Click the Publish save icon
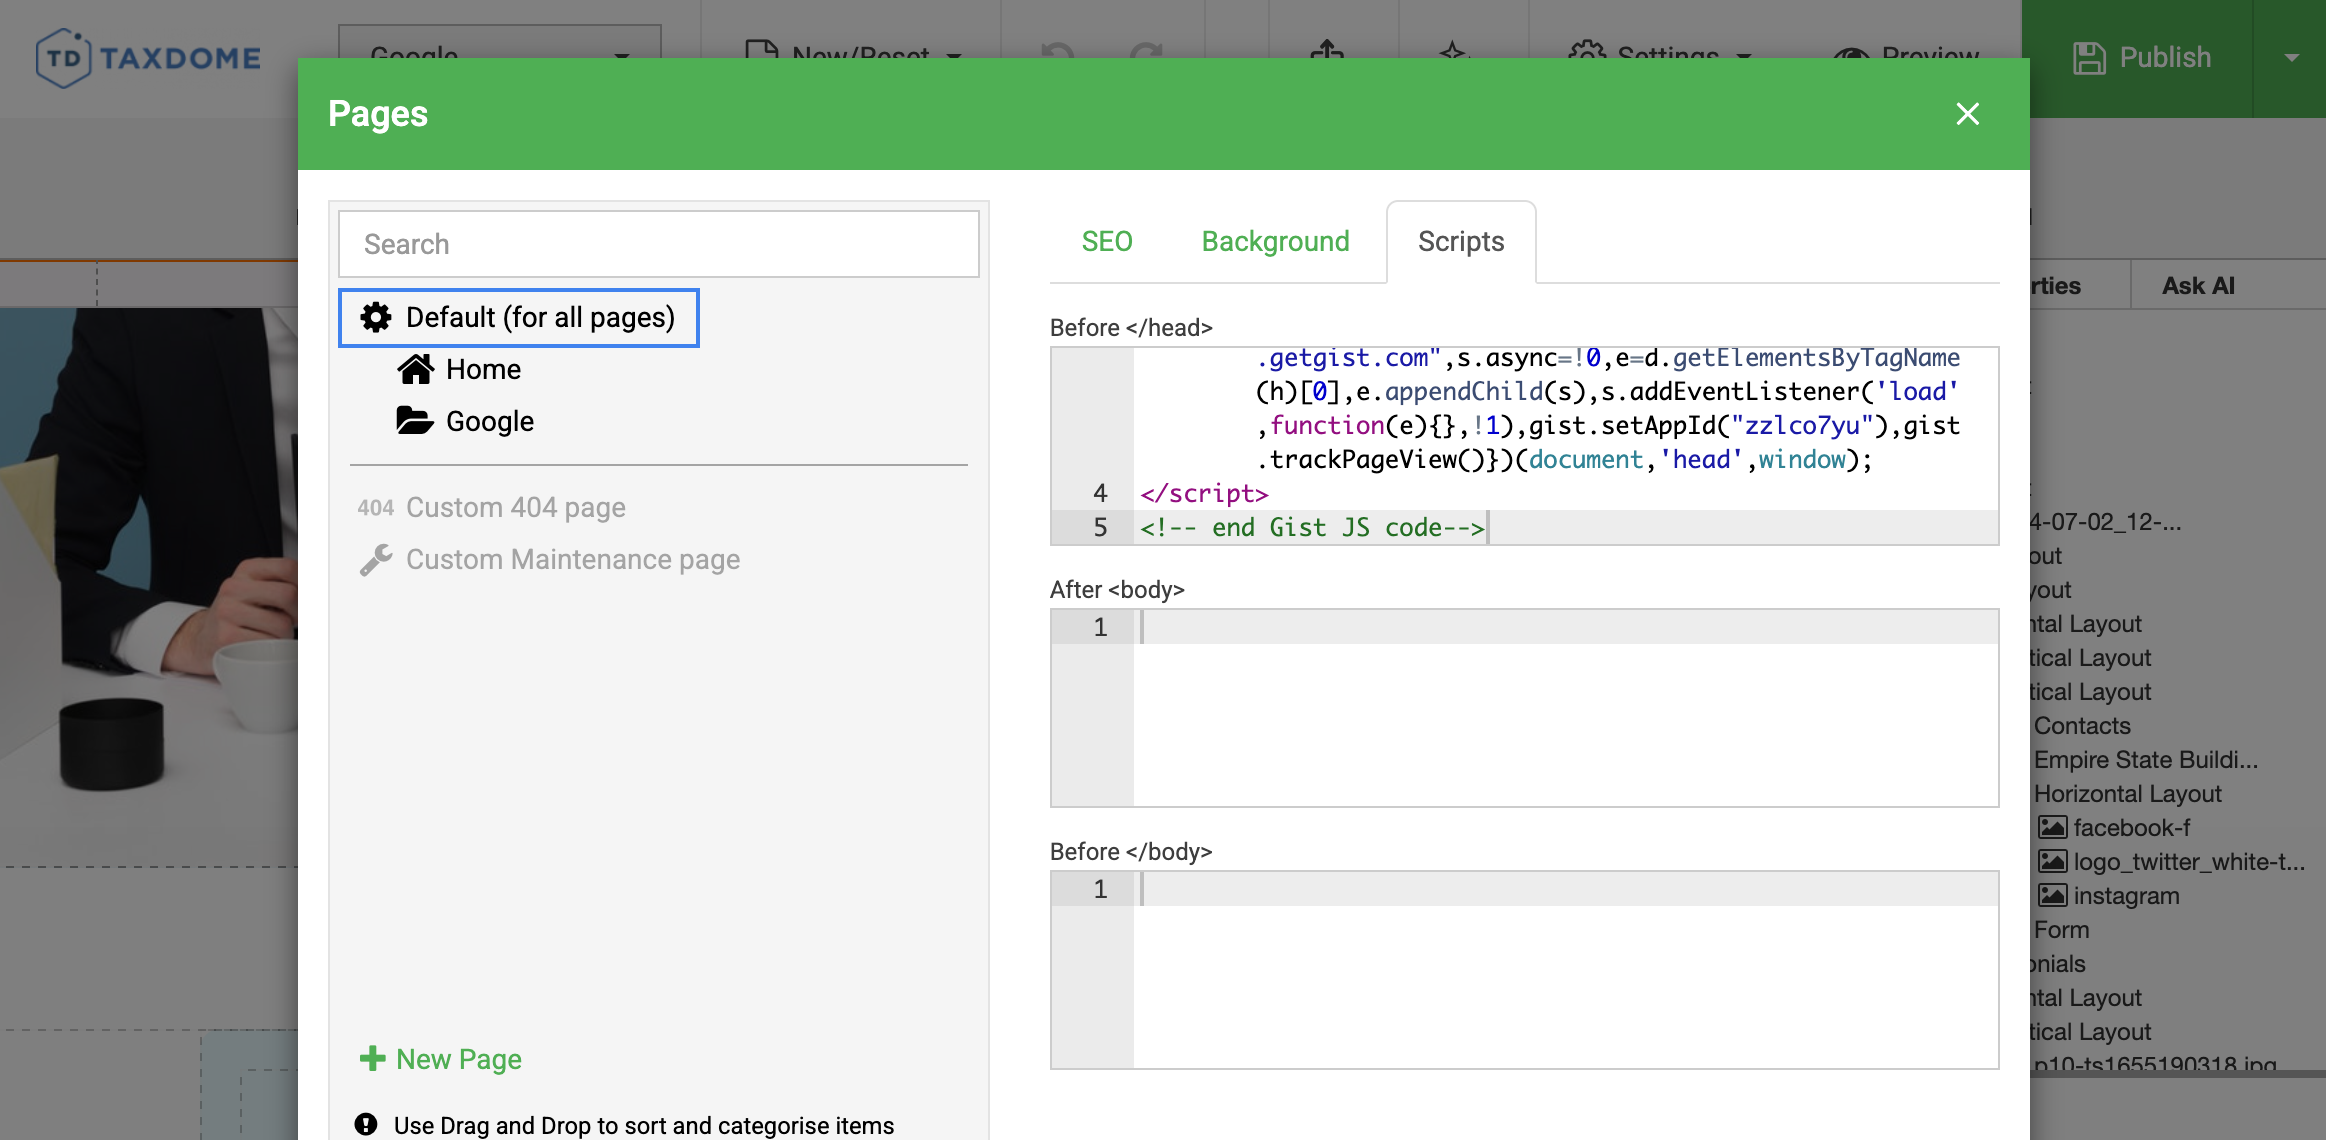The width and height of the screenshot is (2326, 1140). click(x=2089, y=58)
